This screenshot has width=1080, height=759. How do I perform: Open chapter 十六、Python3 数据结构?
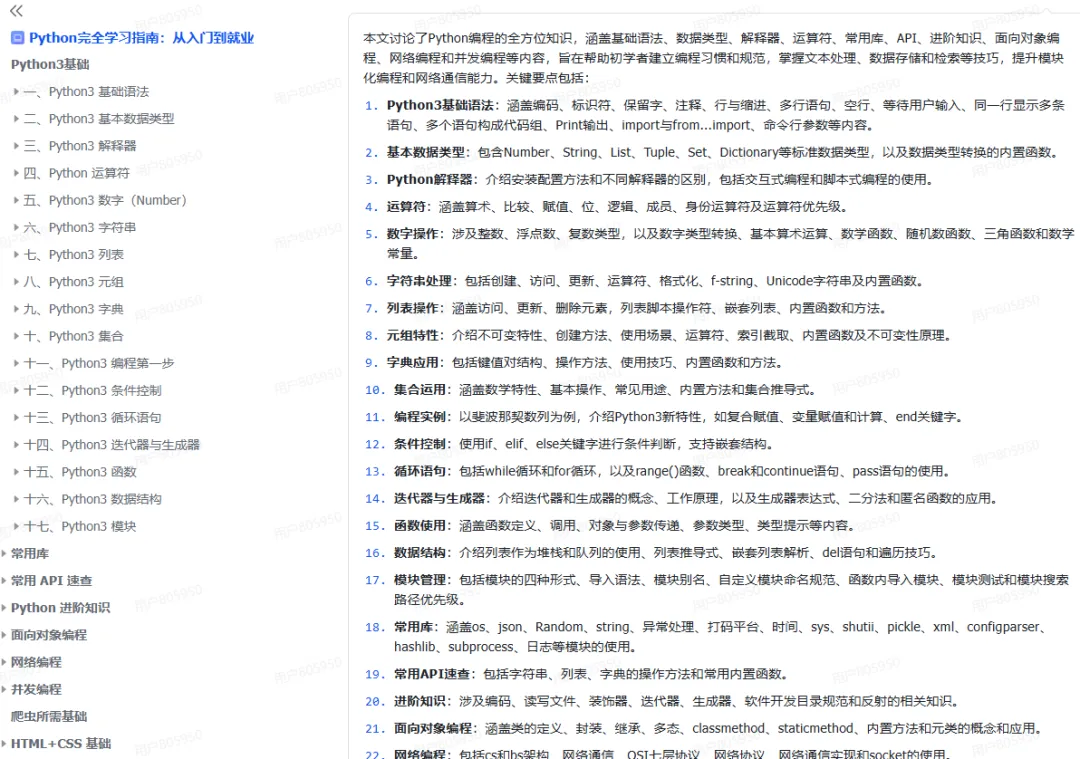pos(92,499)
